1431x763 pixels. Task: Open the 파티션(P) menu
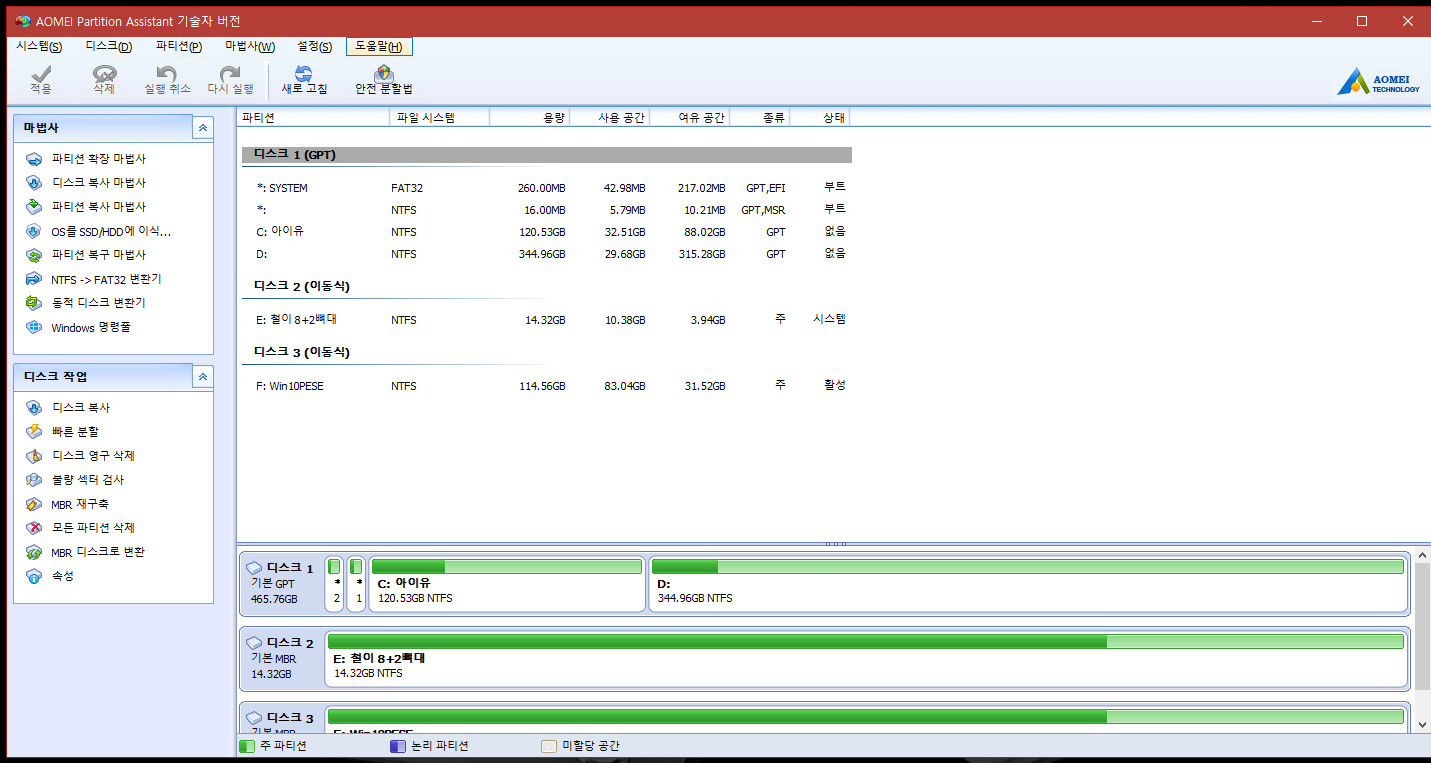click(x=179, y=47)
